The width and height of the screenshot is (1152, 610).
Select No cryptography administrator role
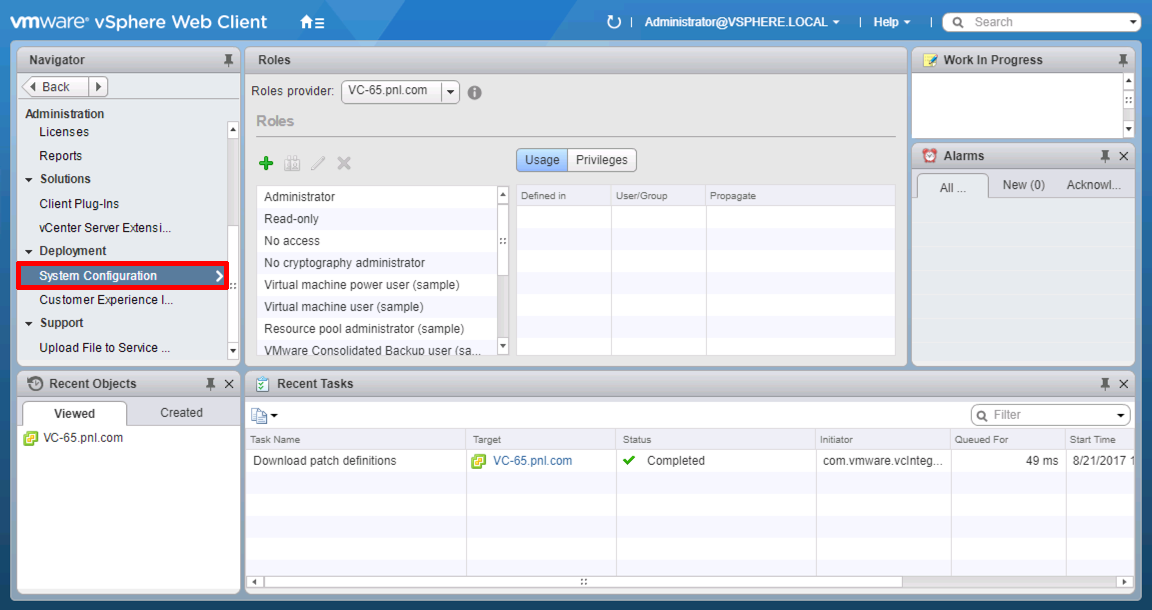378,263
